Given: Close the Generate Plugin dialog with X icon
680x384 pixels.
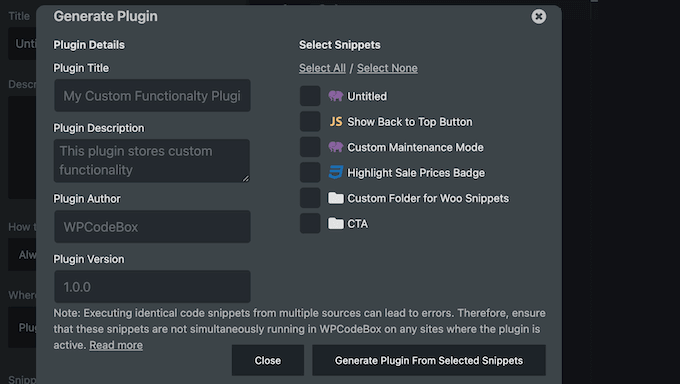Looking at the screenshot, I should tap(539, 16).
